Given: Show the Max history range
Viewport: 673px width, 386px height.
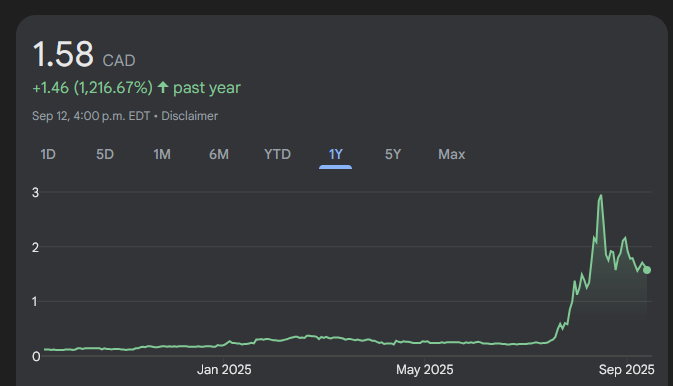Looking at the screenshot, I should (x=452, y=154).
